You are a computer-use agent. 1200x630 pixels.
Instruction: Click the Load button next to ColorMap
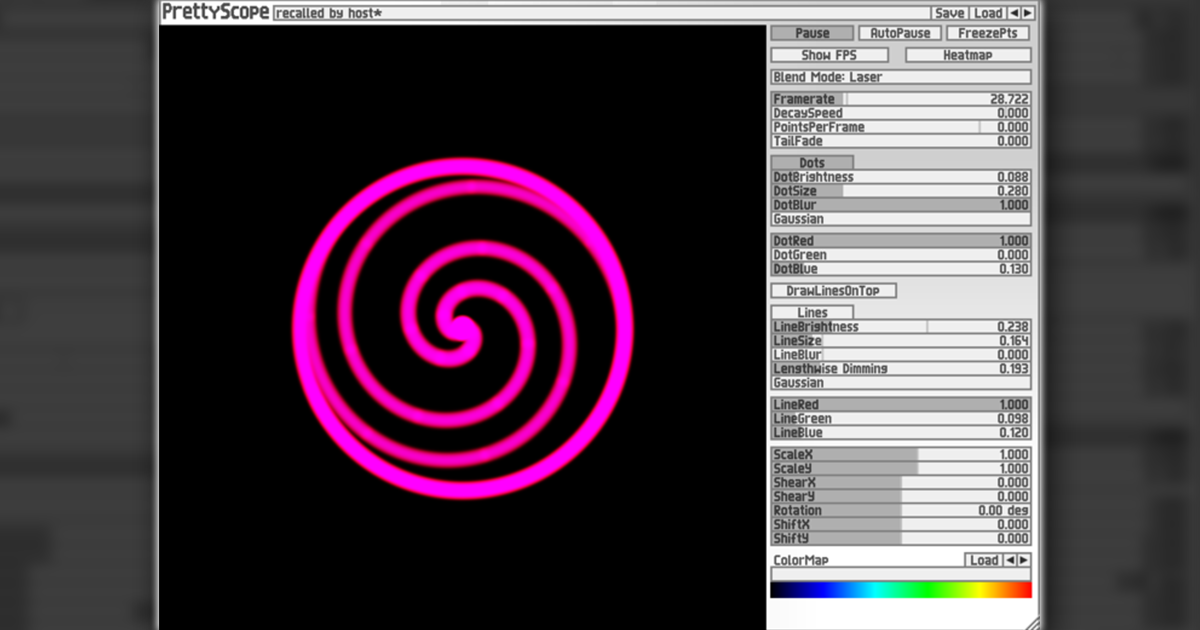(984, 560)
